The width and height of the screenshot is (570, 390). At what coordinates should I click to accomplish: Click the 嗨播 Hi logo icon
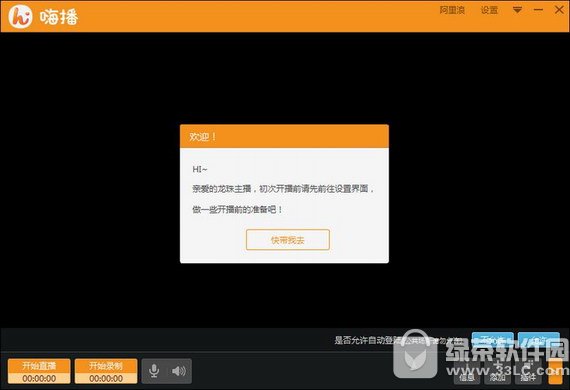coord(20,17)
